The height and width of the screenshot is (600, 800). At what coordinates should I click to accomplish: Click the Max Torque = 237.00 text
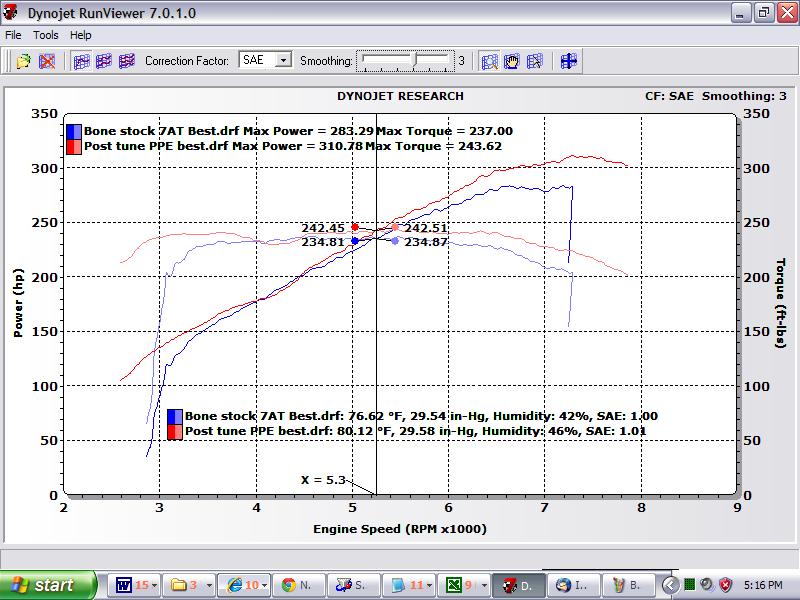[444, 131]
